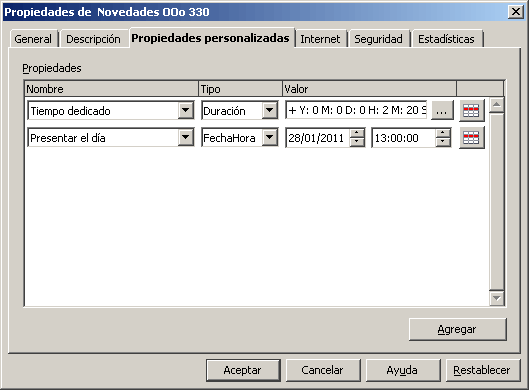Click the Valor column header
This screenshot has height=390, width=529.
pyautogui.click(x=369, y=89)
